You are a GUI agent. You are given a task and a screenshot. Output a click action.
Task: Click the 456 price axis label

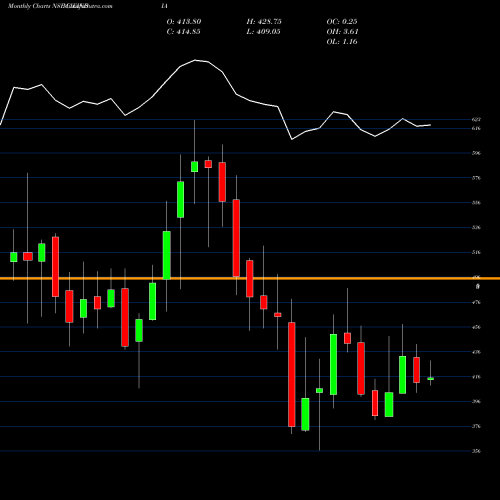coord(476,327)
